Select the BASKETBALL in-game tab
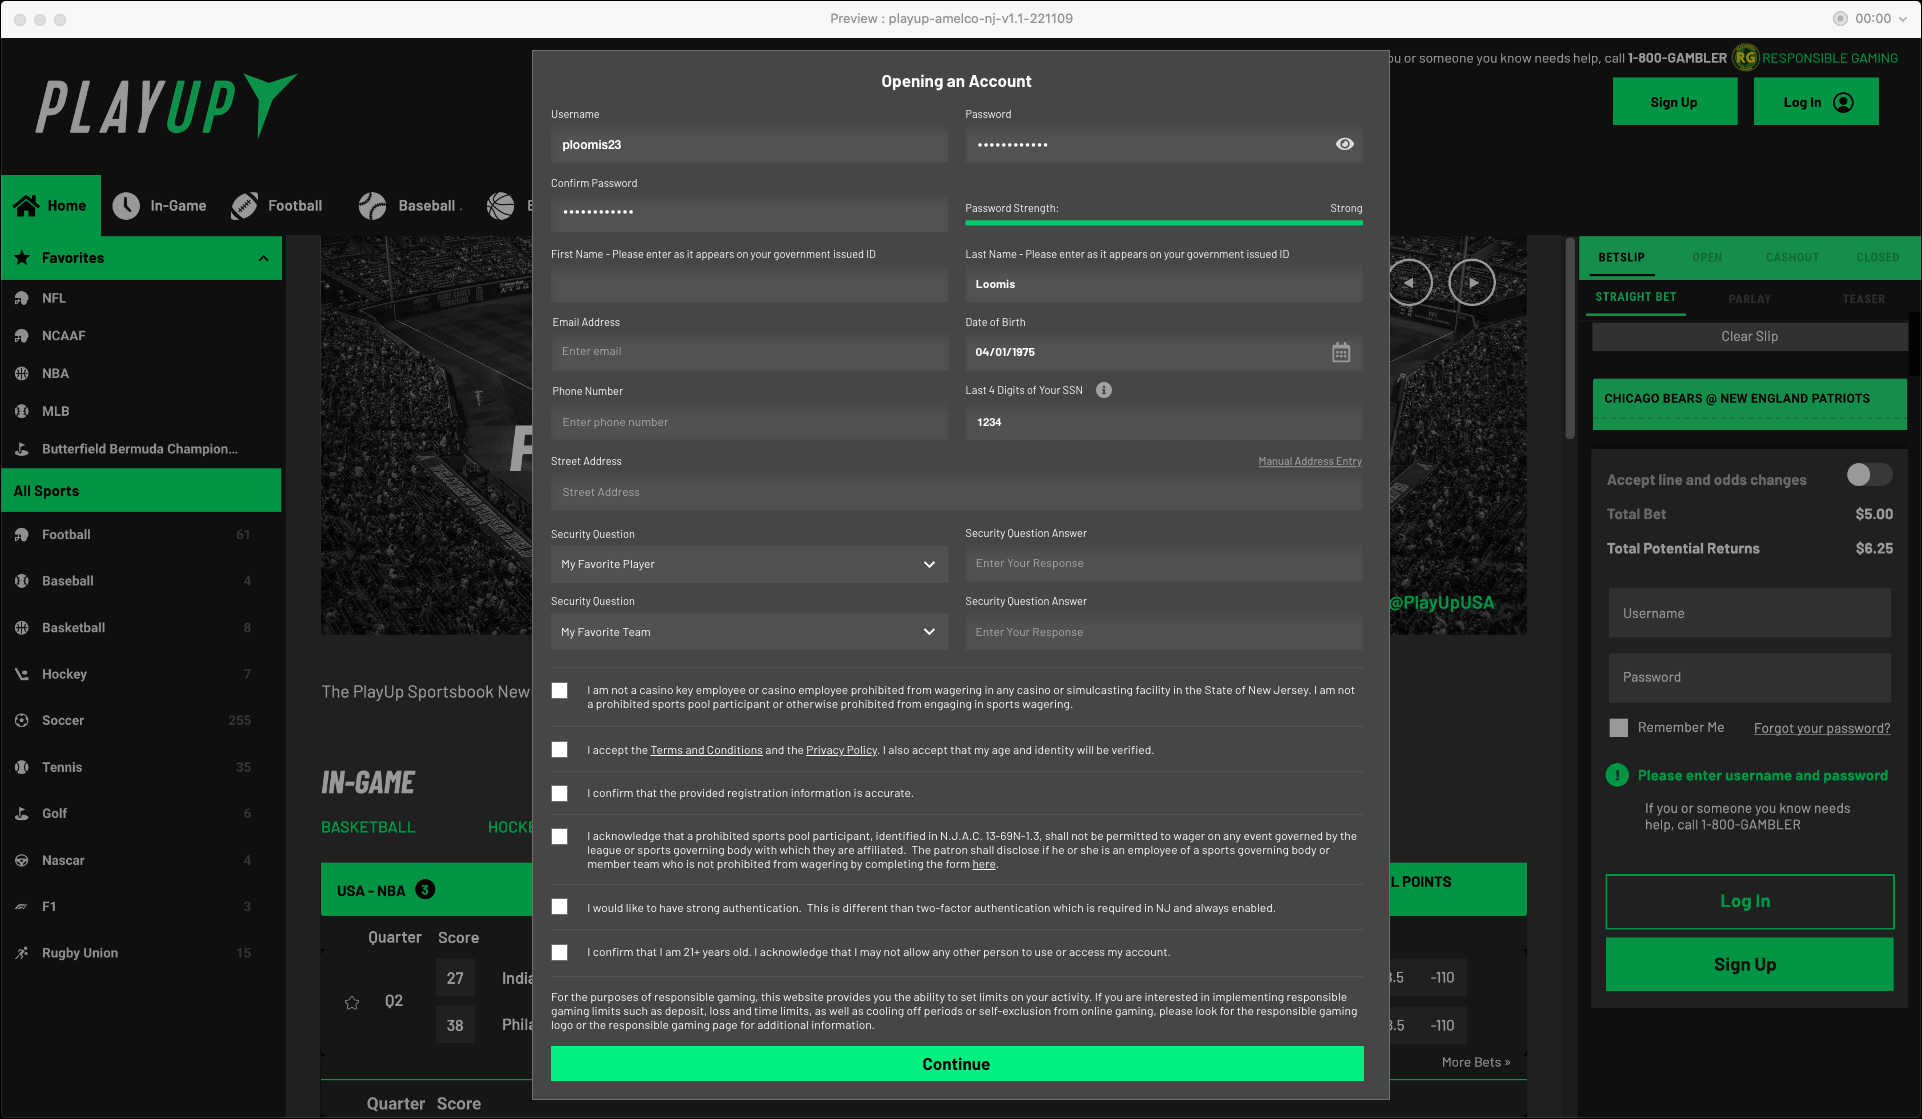The image size is (1922, 1119). coord(368,827)
